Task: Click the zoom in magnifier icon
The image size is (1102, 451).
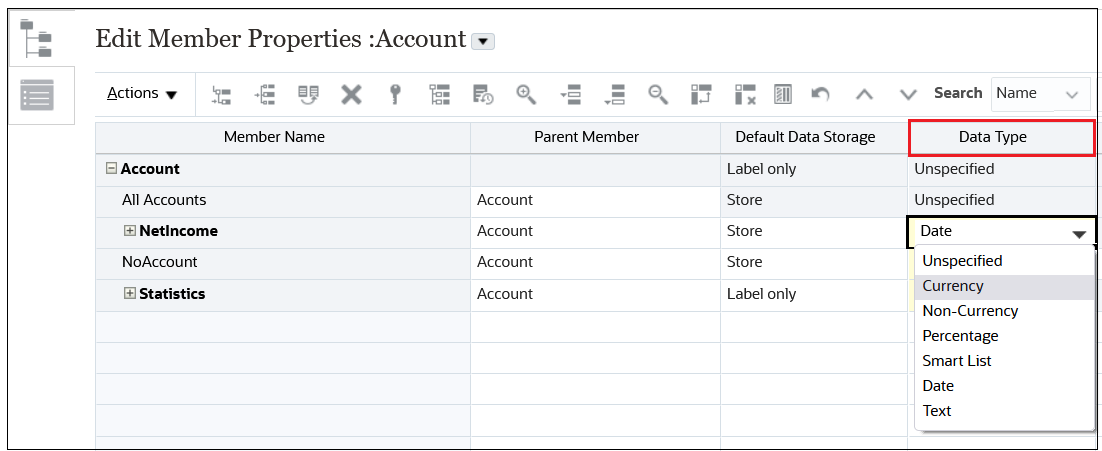Action: (x=526, y=94)
